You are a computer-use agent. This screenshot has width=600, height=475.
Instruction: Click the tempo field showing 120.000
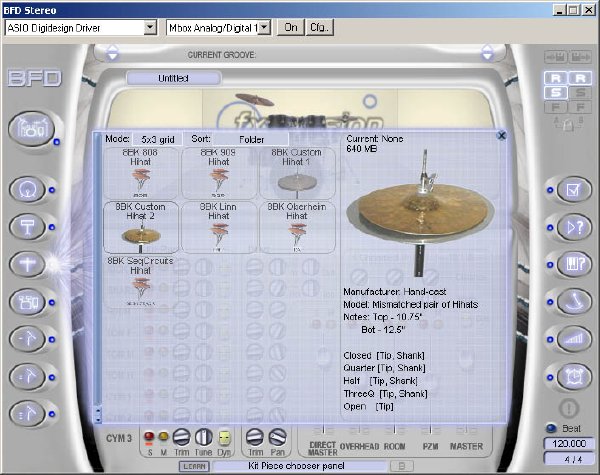tap(569, 444)
